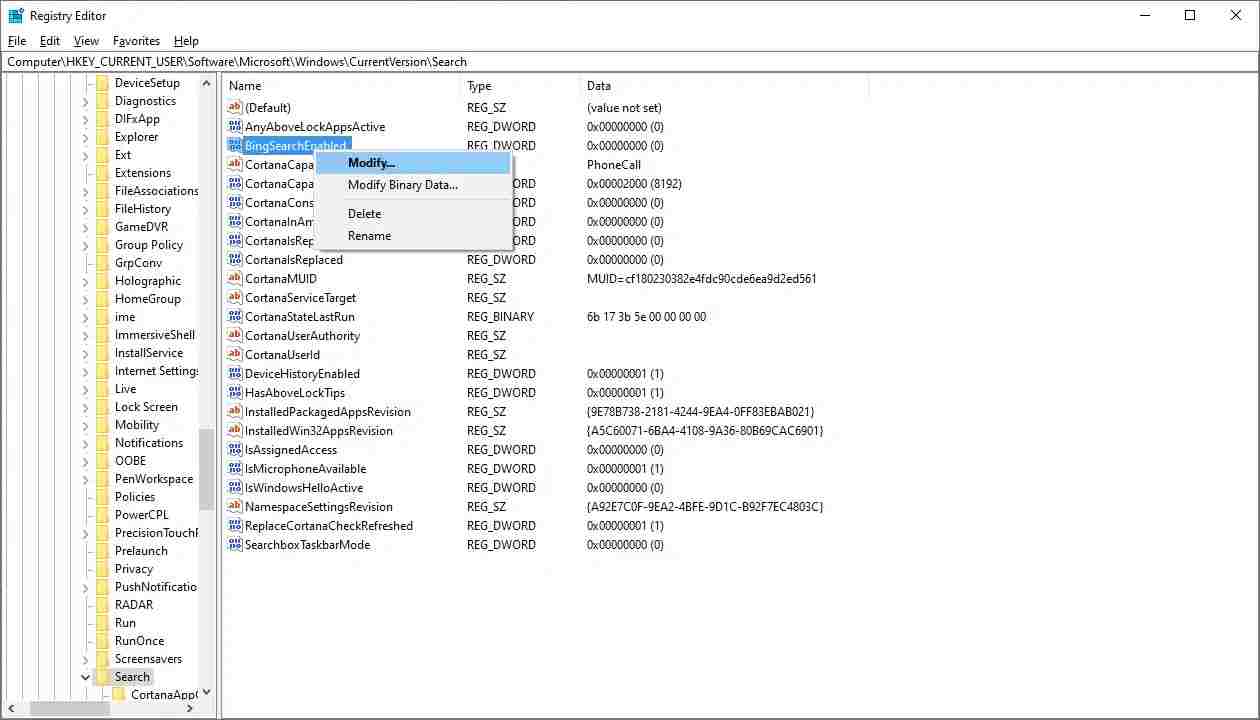The image size is (1260, 720).
Task: Click the icon beside InstalledWin32AppsRevision
Action: click(236, 430)
